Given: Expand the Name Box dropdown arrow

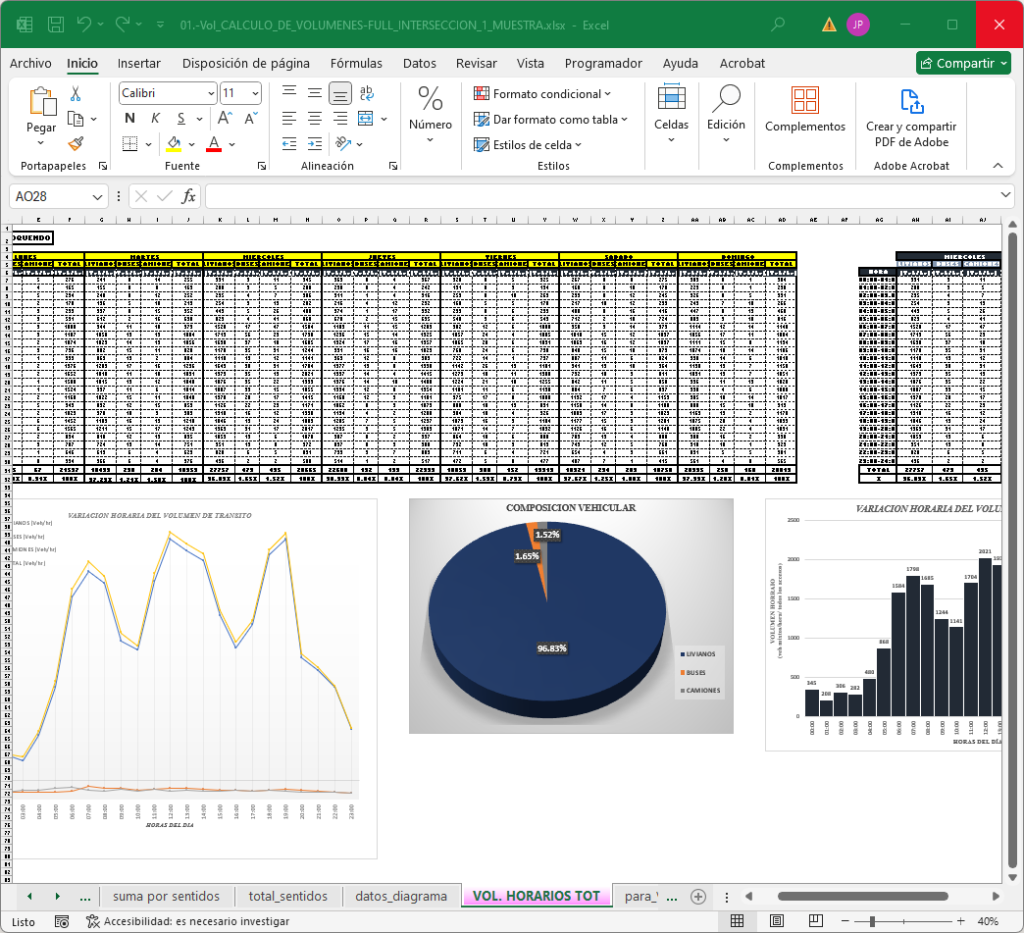Looking at the screenshot, I should pos(97,197).
